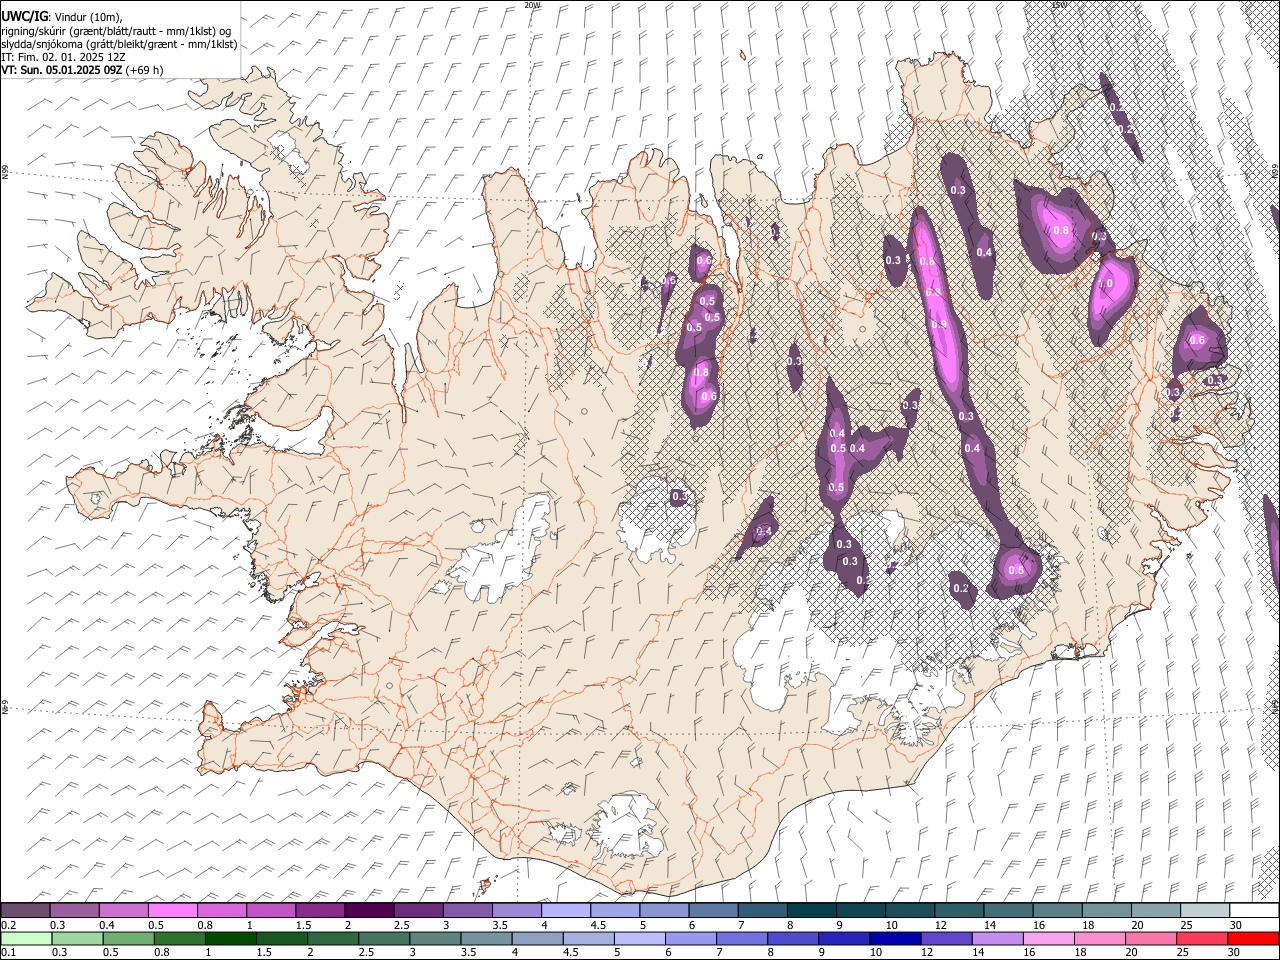Select bottom-row pale green swatch between 0.1 and 0.3
The image size is (1280, 960).
26,938
